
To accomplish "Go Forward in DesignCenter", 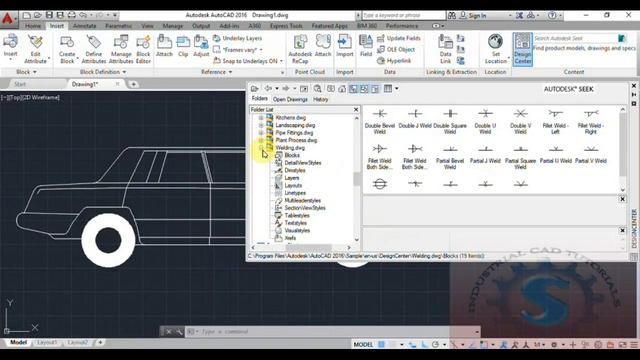I will coord(286,89).
